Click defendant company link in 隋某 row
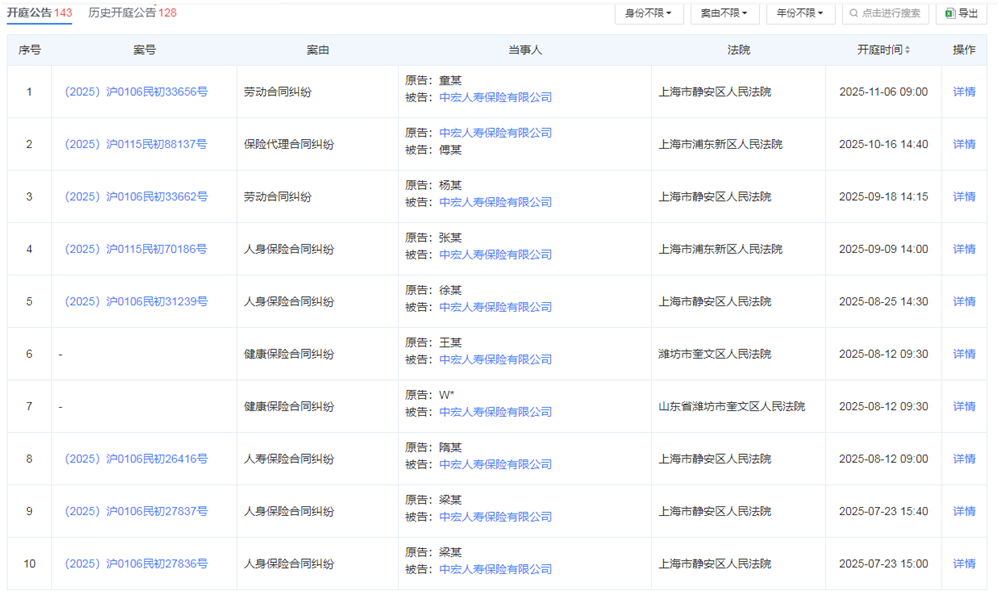Screen dimensions: 999x601 [495, 464]
